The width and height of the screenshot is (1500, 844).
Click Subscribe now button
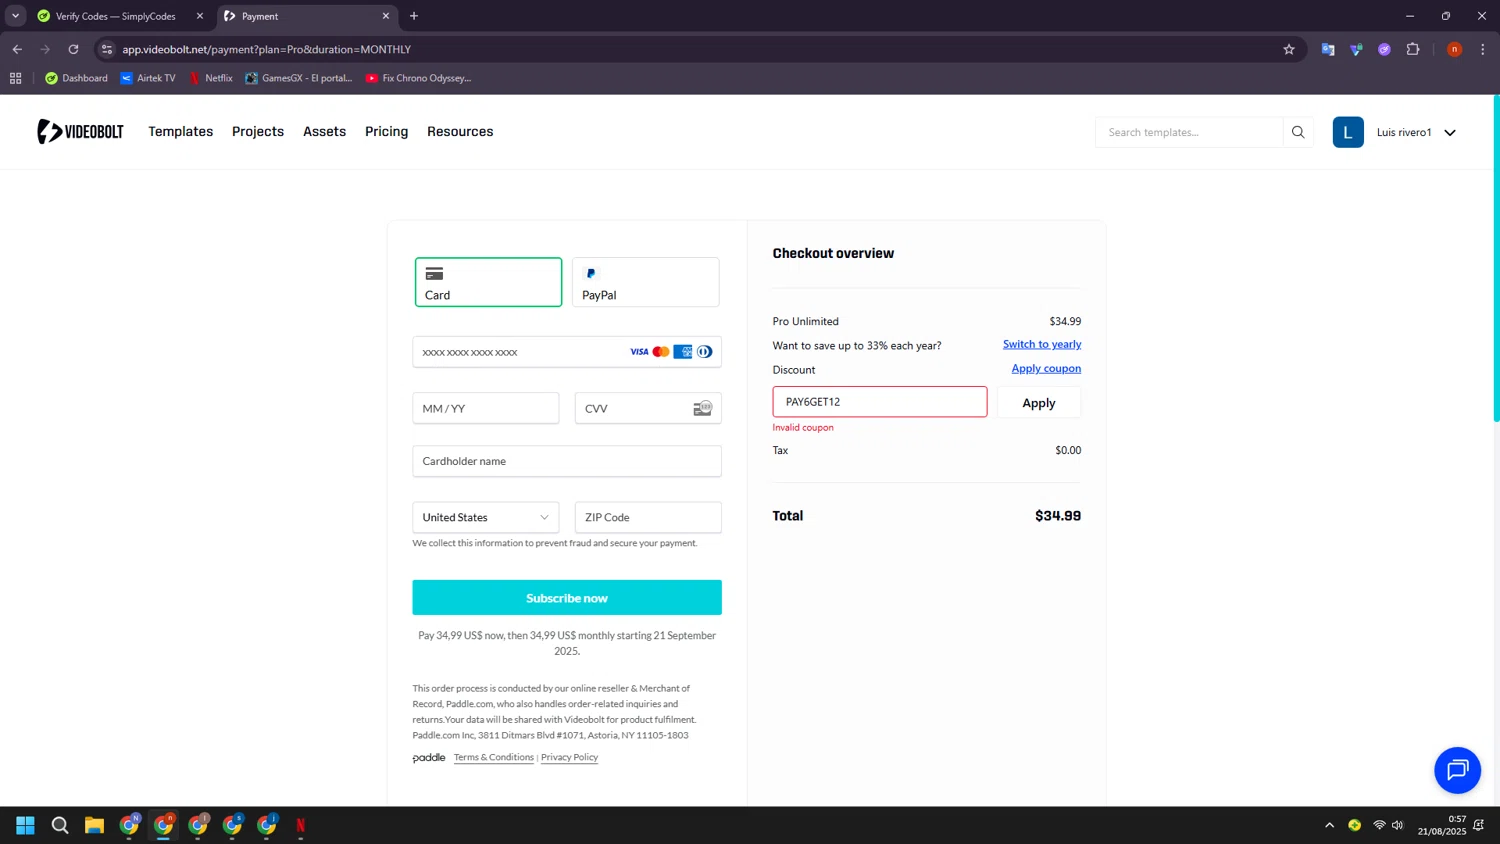coord(567,598)
